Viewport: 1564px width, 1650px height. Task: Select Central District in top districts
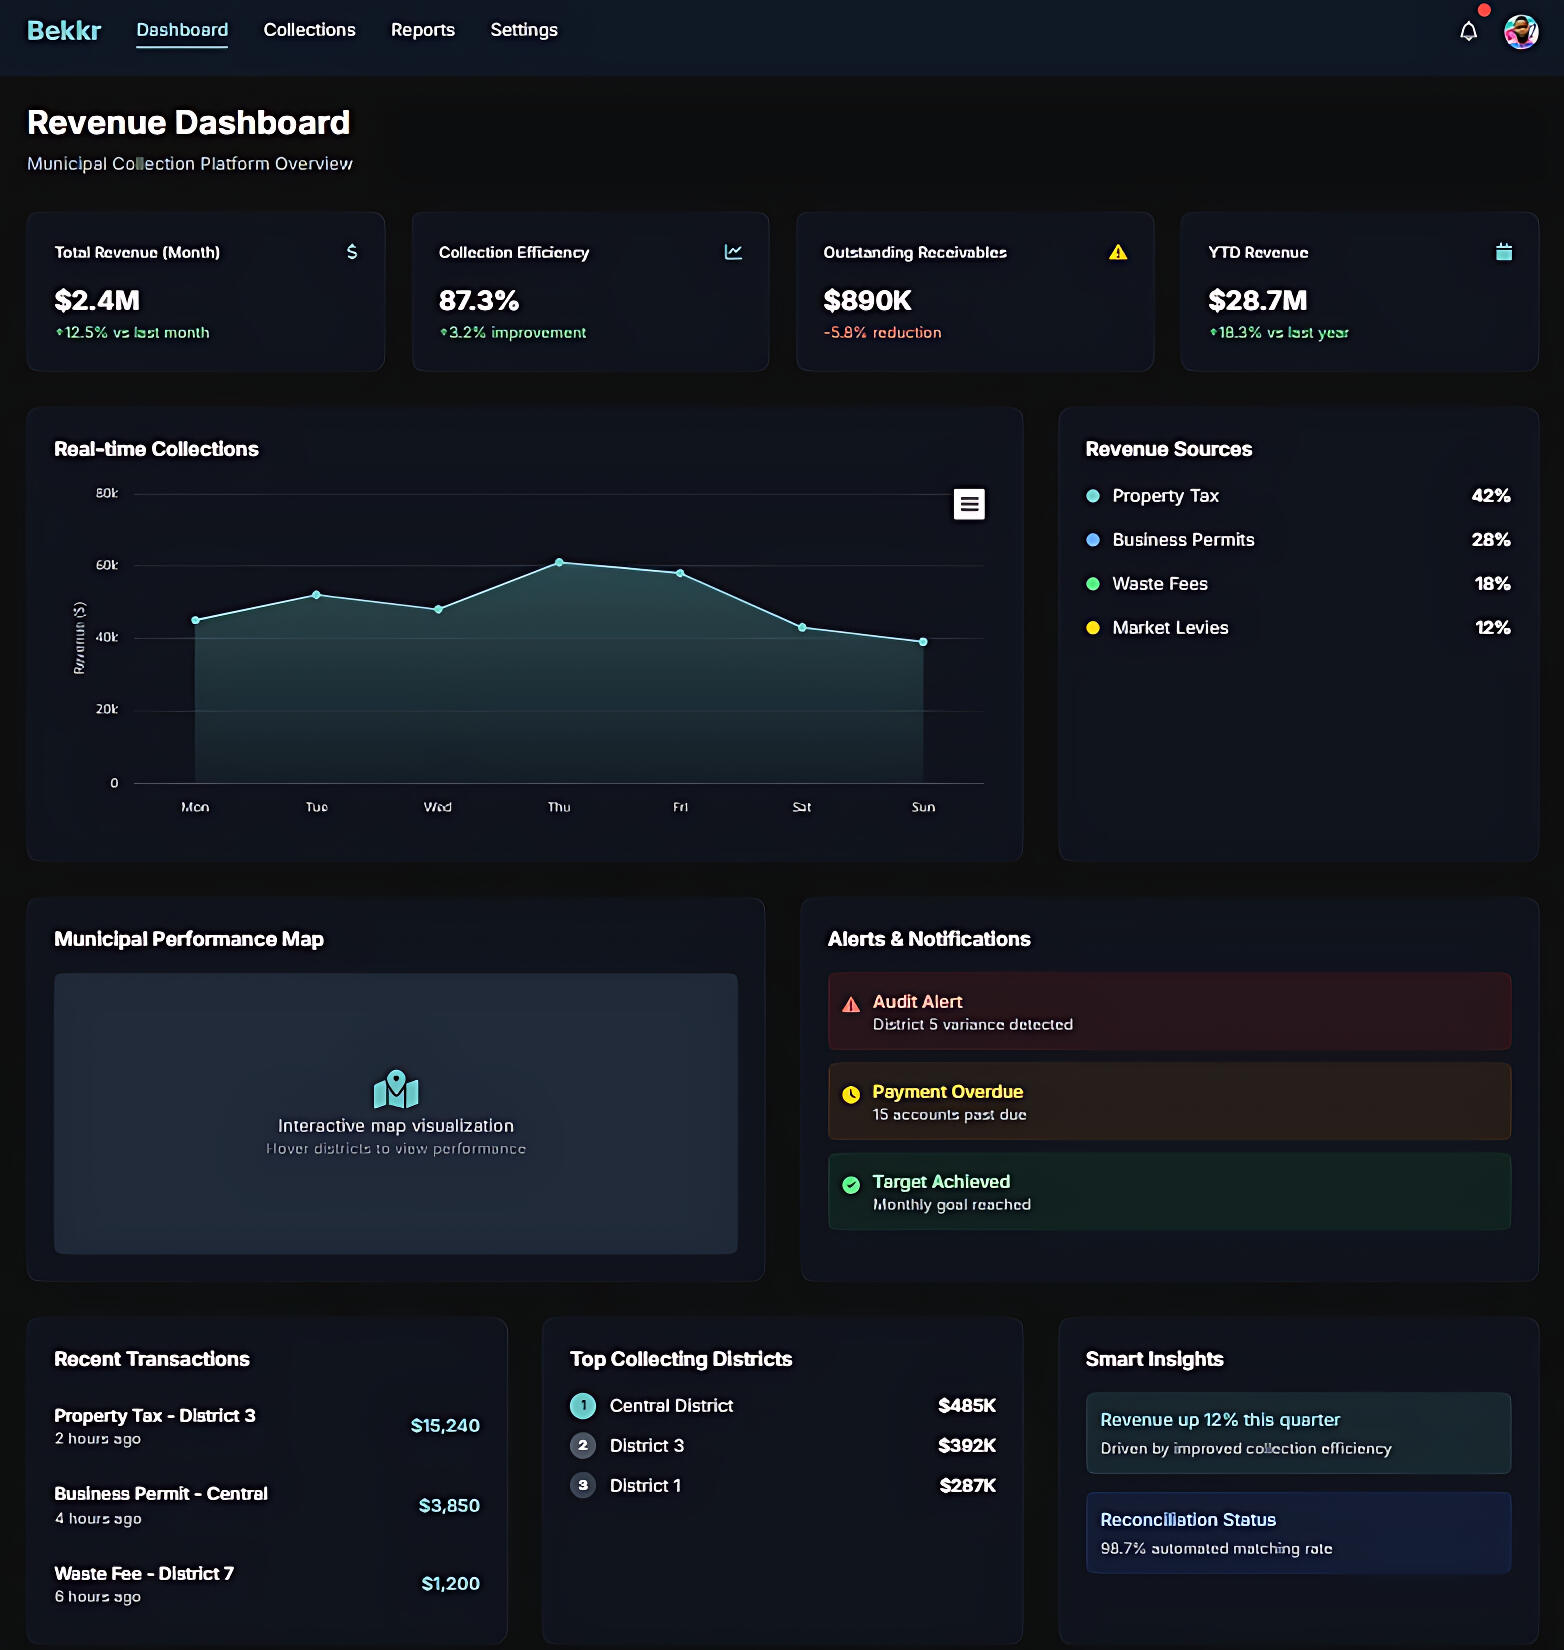pyautogui.click(x=671, y=1406)
